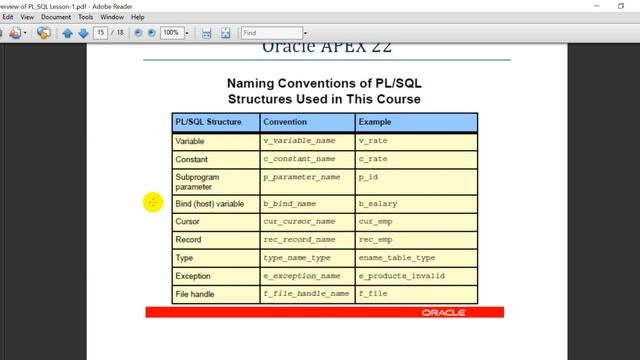Click the 'PL/SQL Structure' column header
This screenshot has height=360, width=640.
(x=216, y=122)
